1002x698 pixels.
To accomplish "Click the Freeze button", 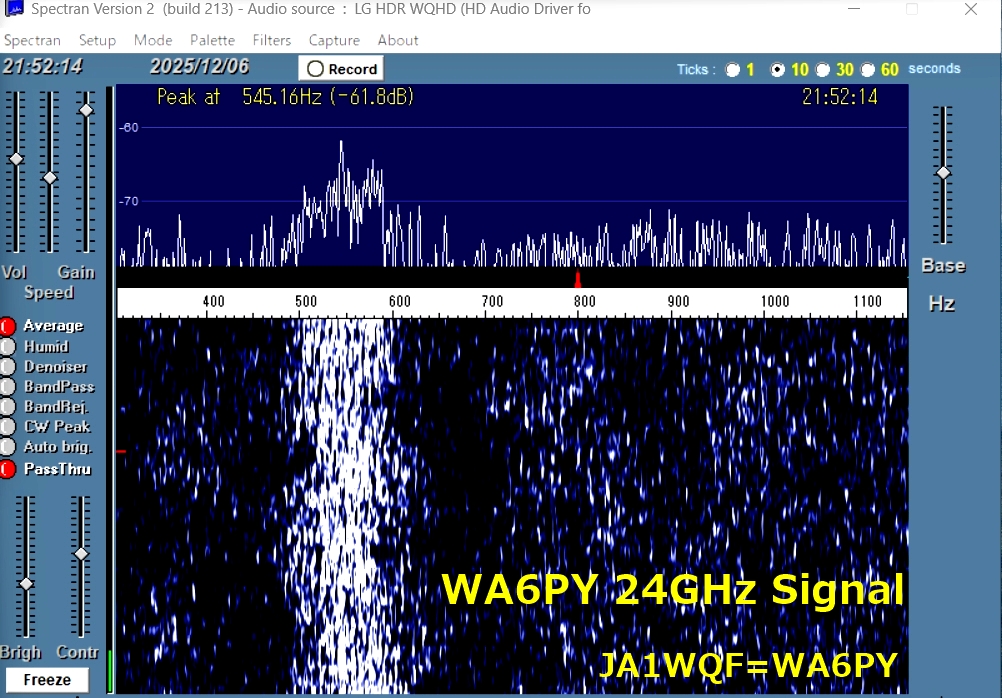I will [46, 679].
